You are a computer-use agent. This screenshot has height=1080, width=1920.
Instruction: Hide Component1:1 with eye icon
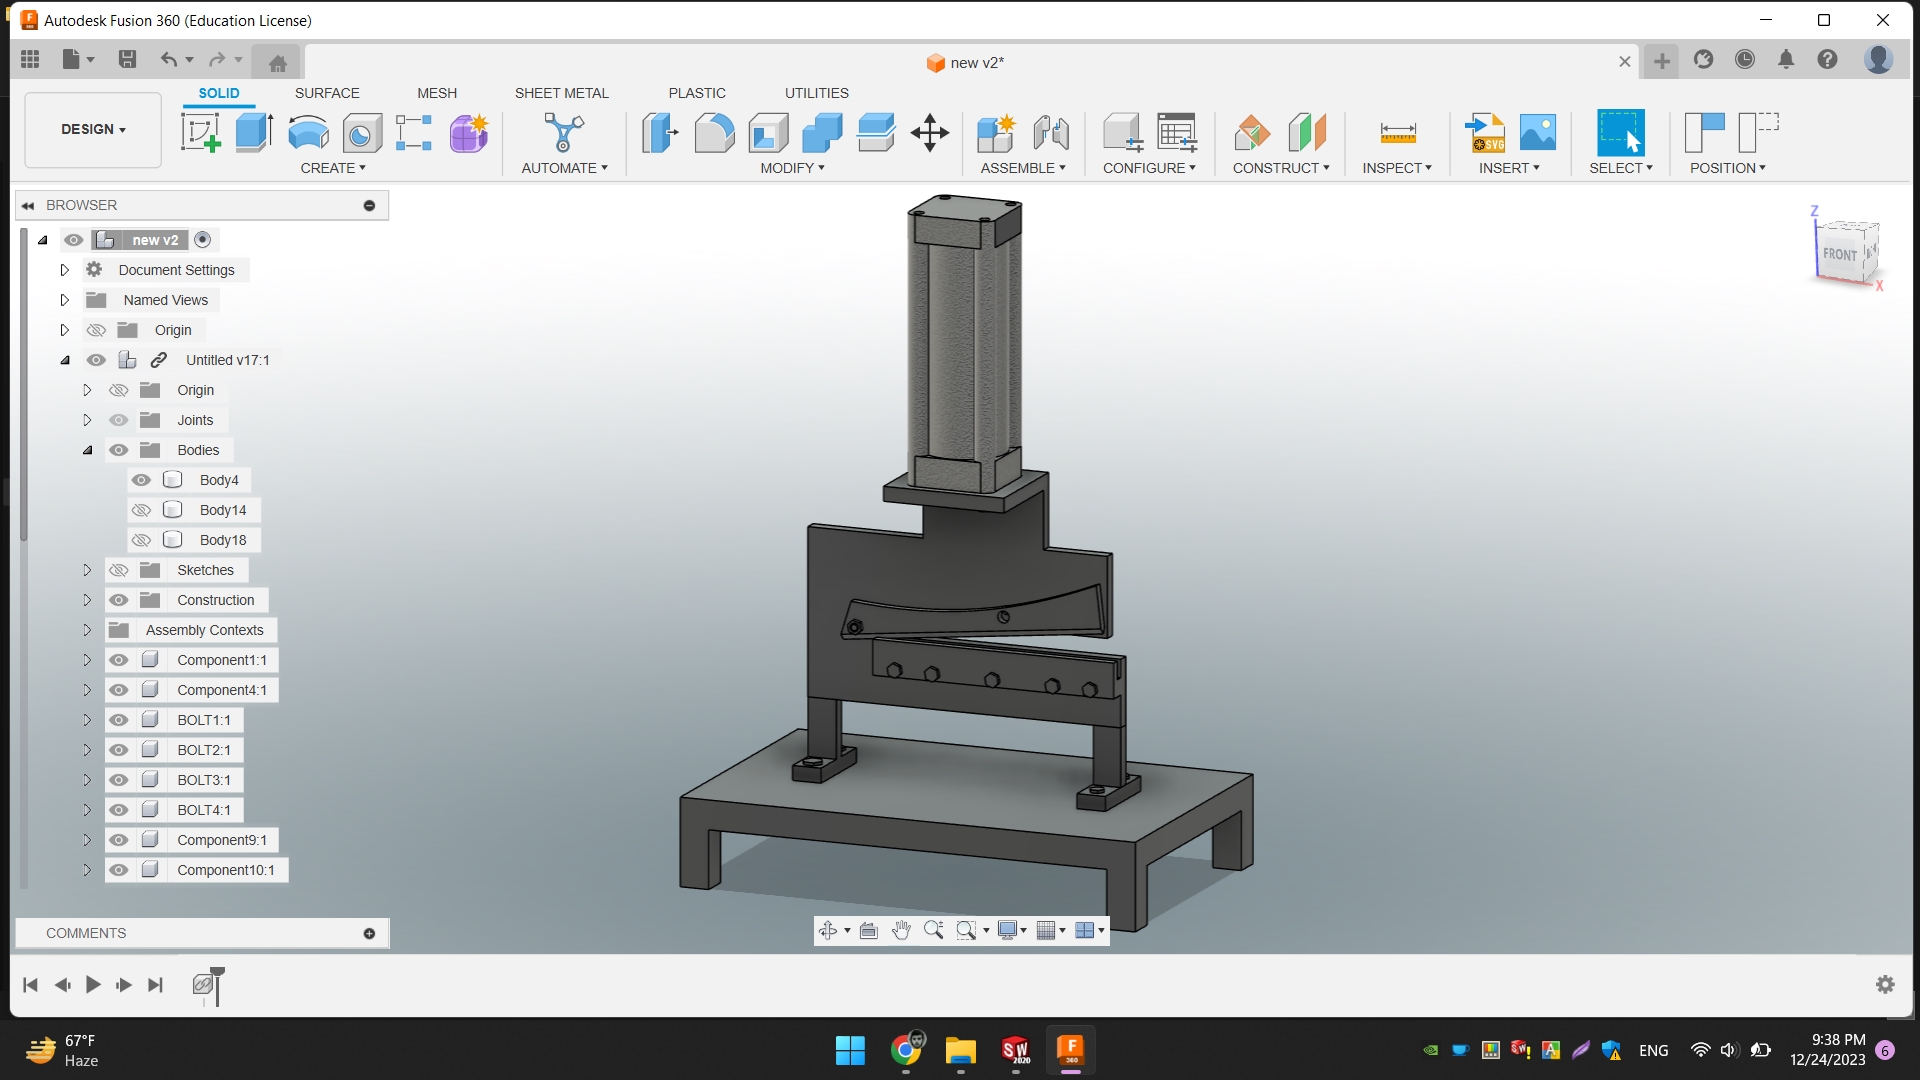(119, 660)
